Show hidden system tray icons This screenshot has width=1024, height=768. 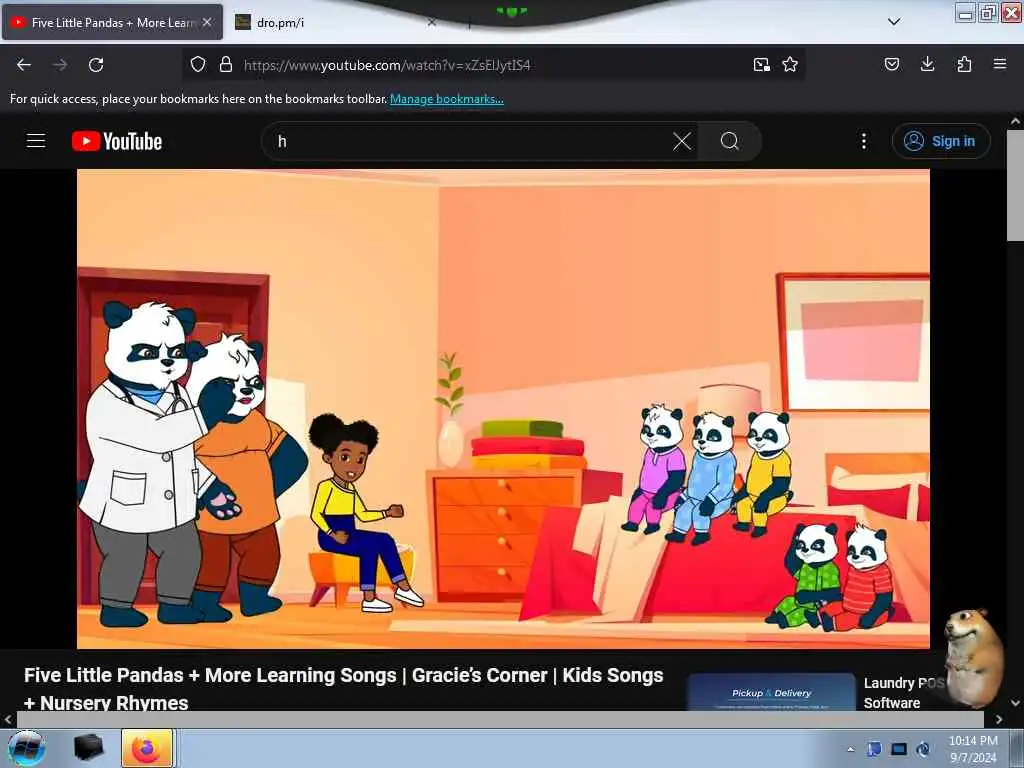pos(850,749)
